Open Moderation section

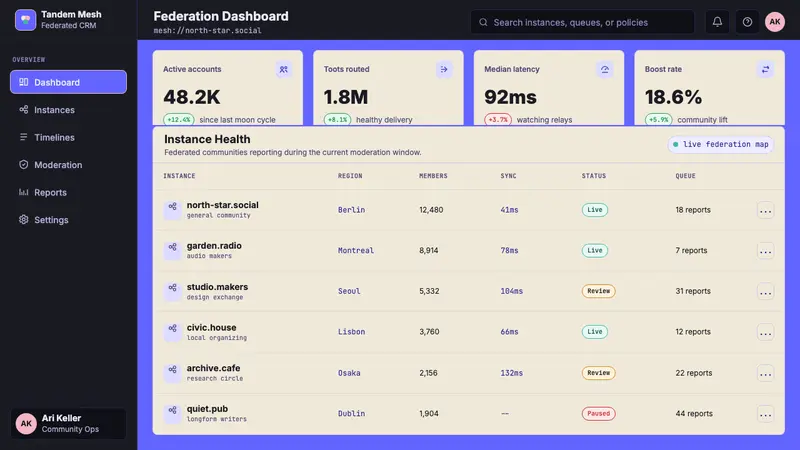tap(68, 165)
